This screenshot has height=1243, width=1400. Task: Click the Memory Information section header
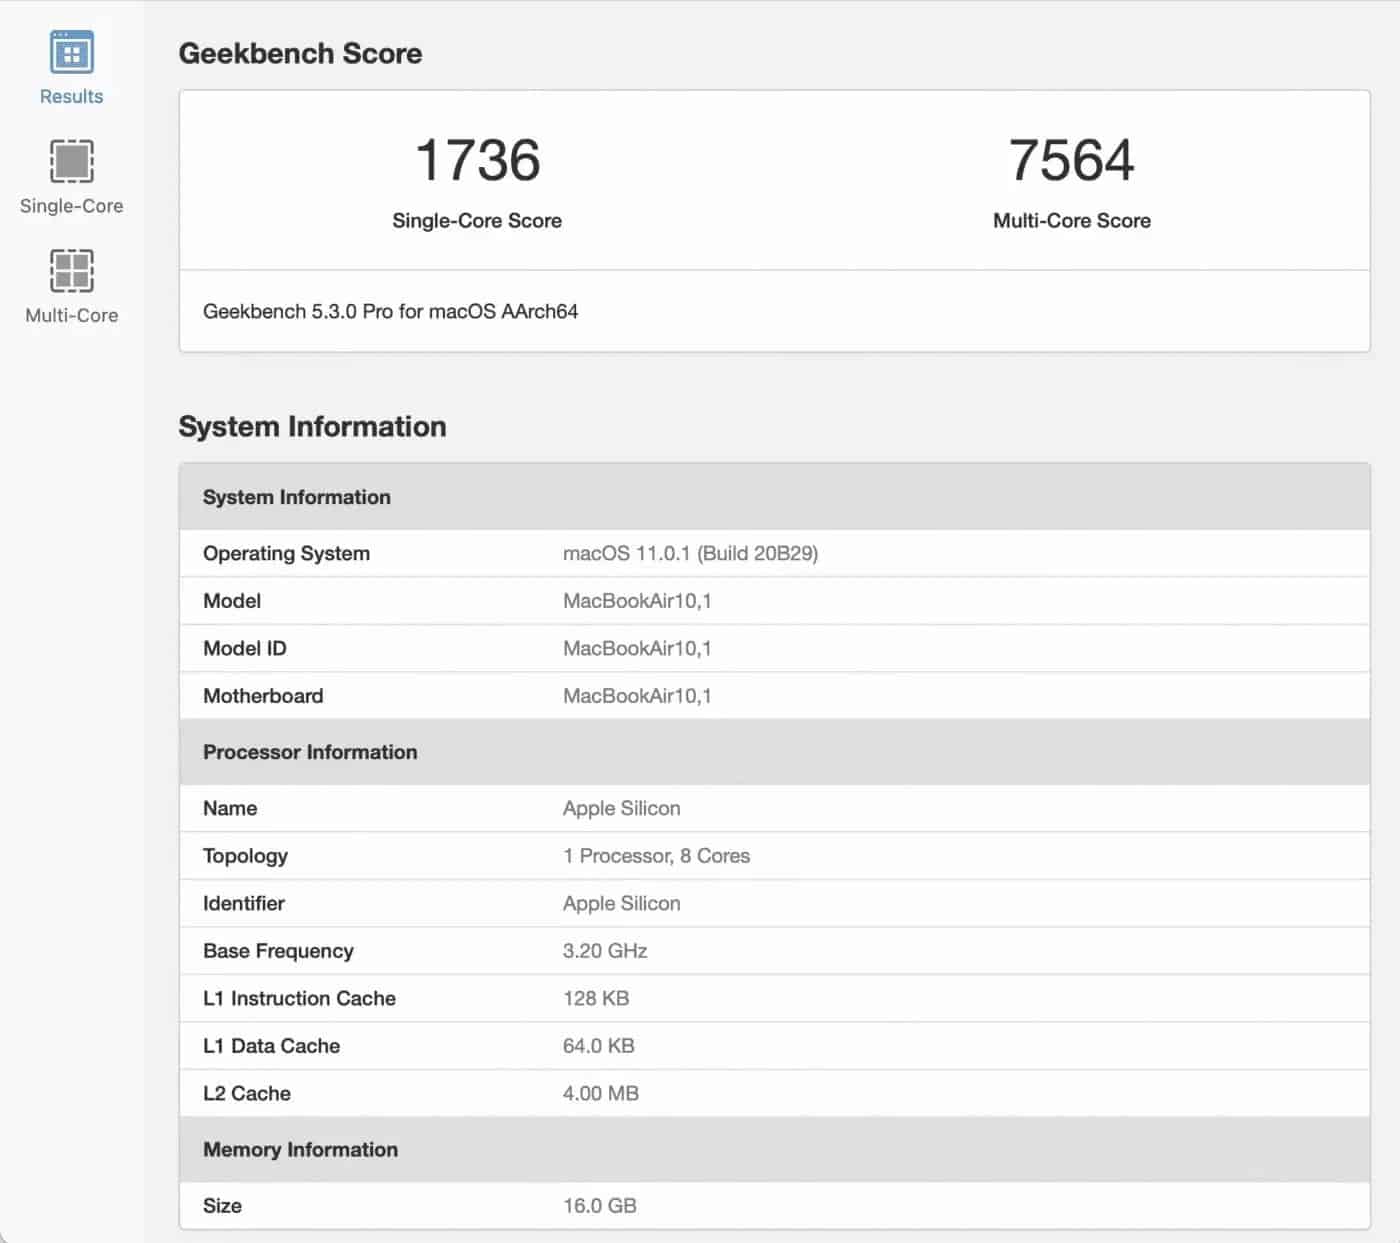tap(774, 1149)
